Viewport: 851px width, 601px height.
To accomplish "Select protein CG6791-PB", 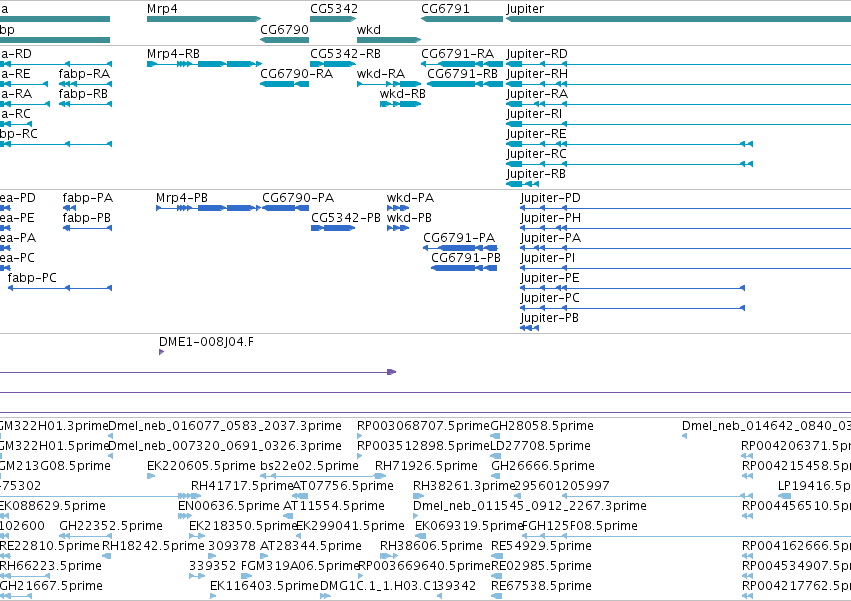I will click(466, 258).
